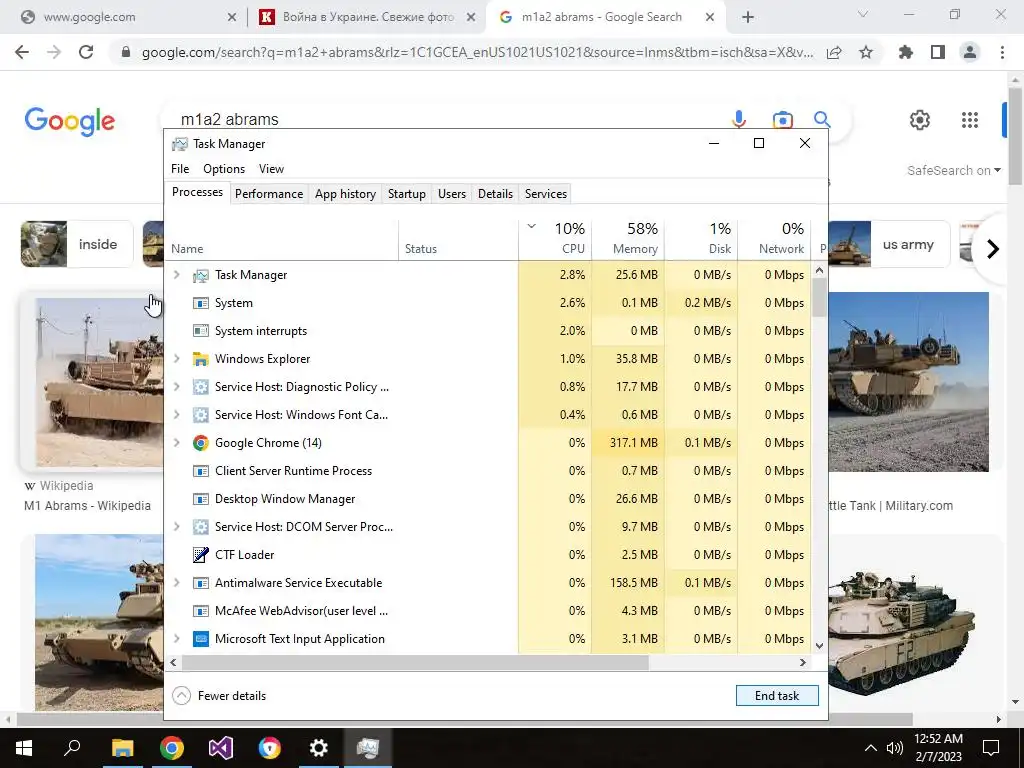Click the Task Manager process icon
Viewport: 1024px width, 768px height.
click(x=200, y=276)
